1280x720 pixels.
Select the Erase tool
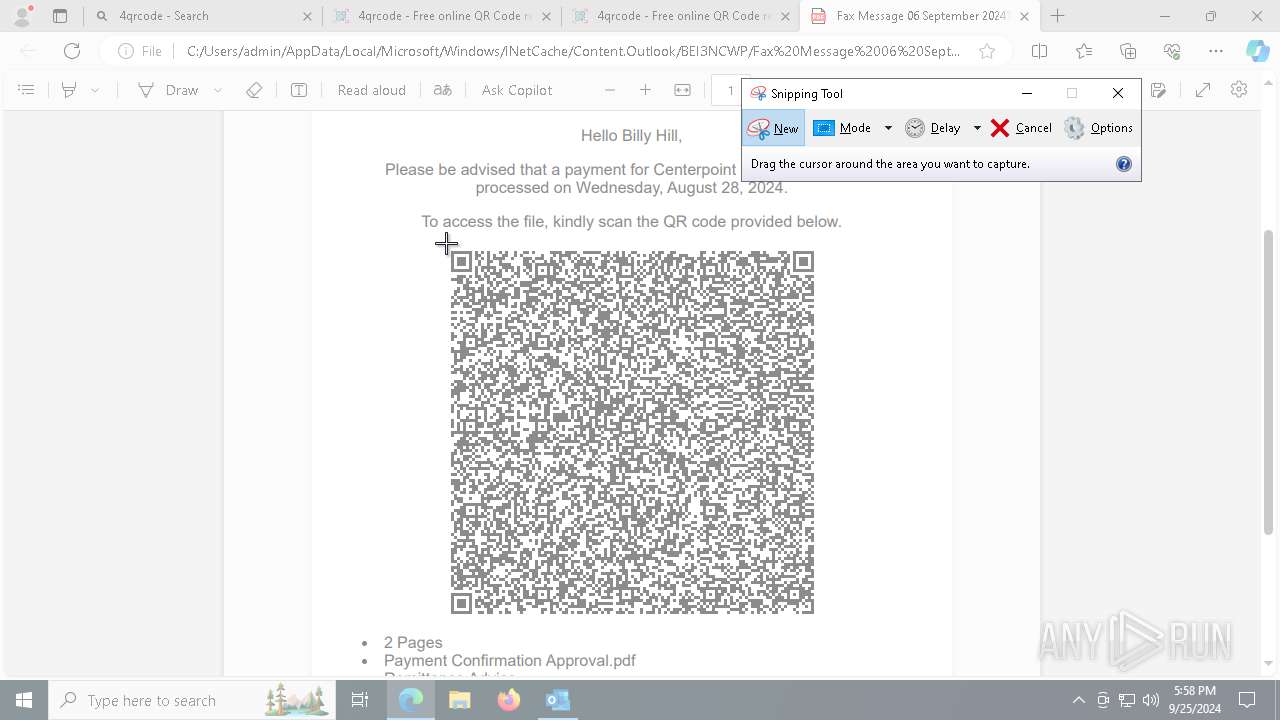[x=254, y=90]
